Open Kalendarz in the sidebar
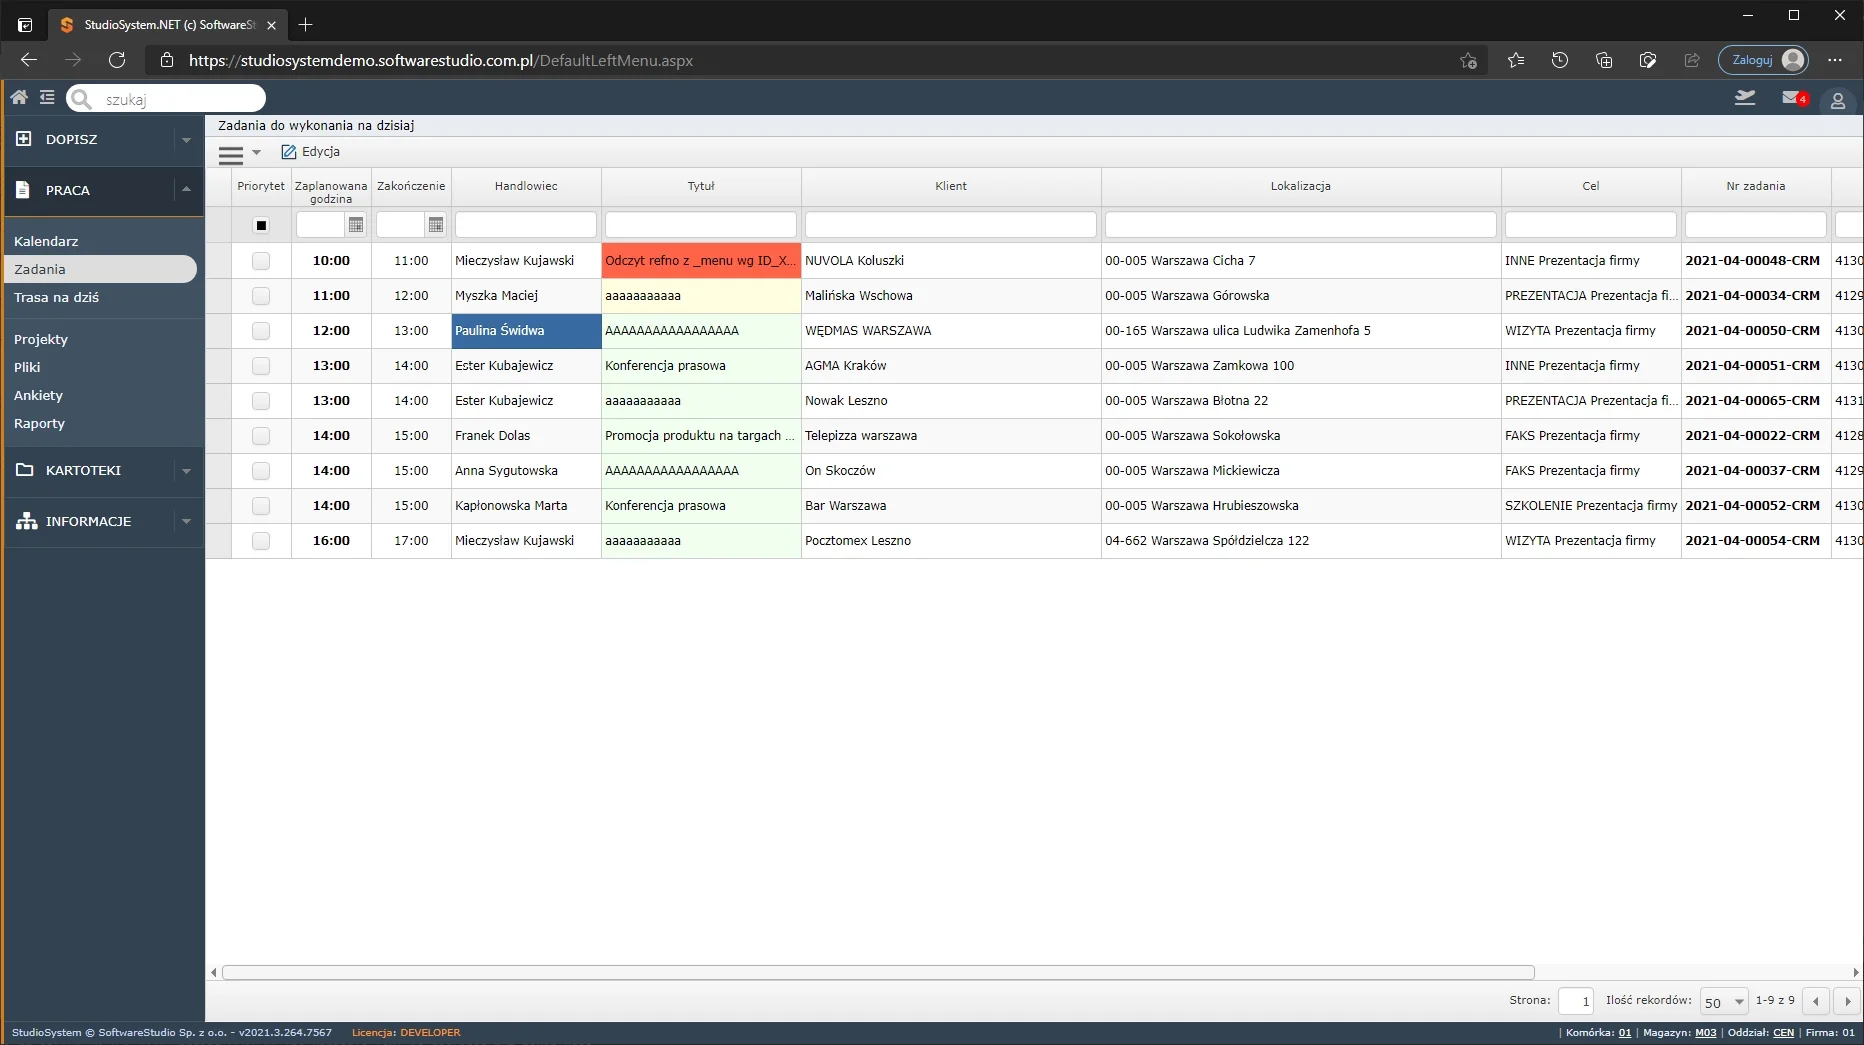Viewport: 1864px width, 1045px height. coord(46,241)
